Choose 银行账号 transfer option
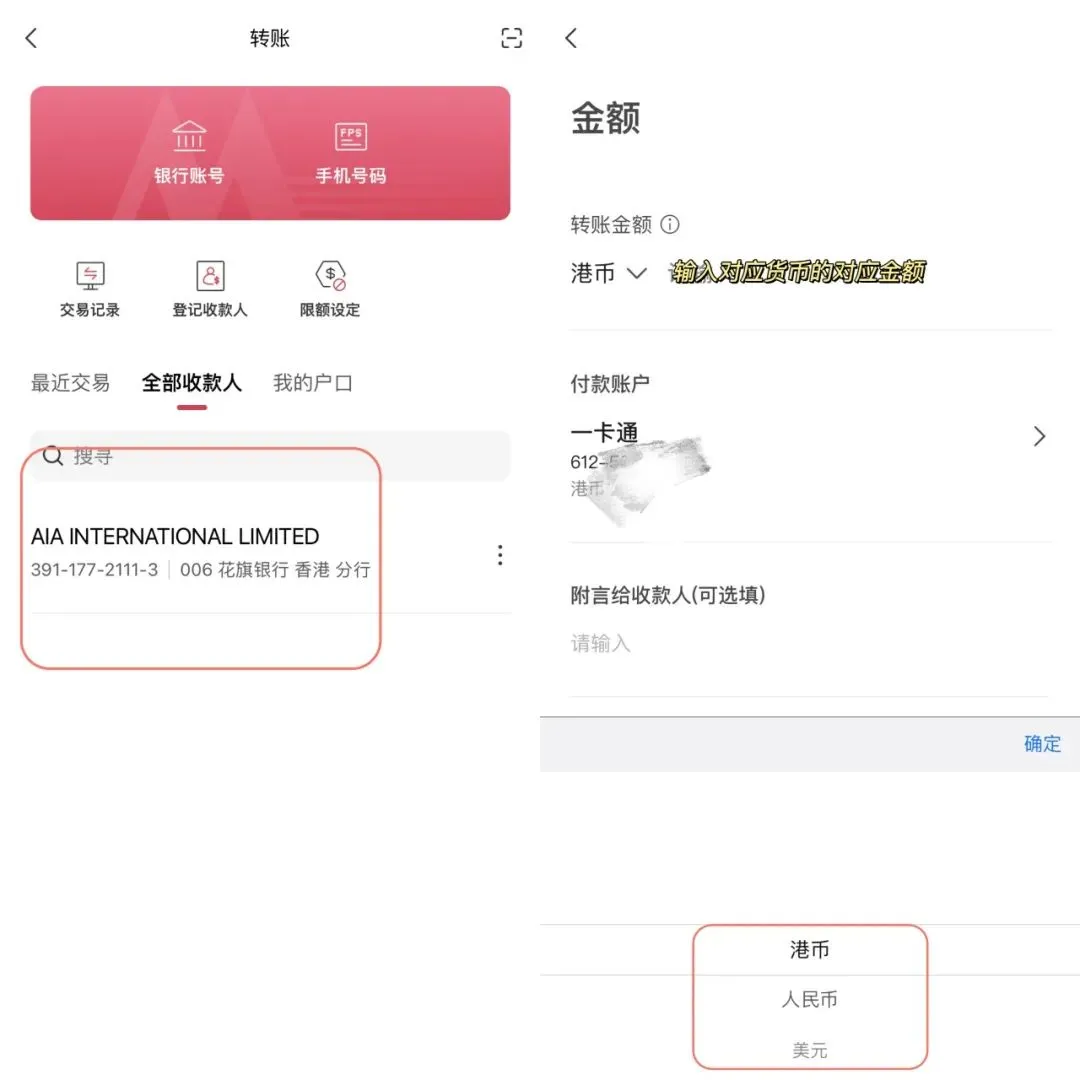This screenshot has height=1080, width=1080. click(x=189, y=153)
